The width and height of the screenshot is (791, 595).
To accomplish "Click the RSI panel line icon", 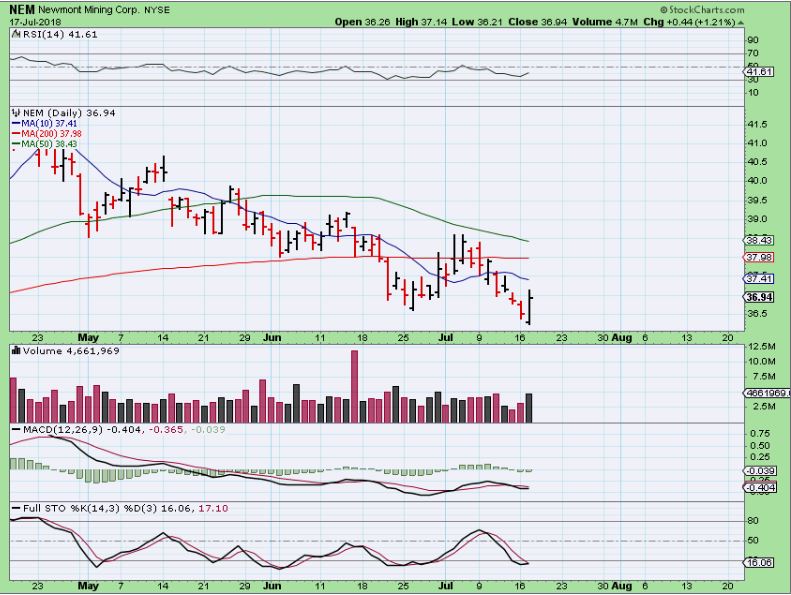I will coord(15,34).
